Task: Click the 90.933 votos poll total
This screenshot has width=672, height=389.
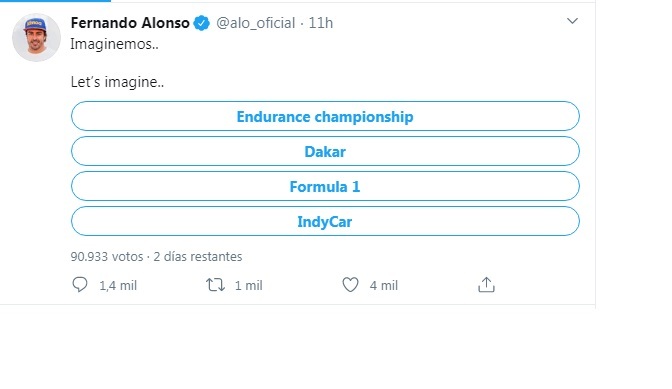Action: click(x=107, y=257)
